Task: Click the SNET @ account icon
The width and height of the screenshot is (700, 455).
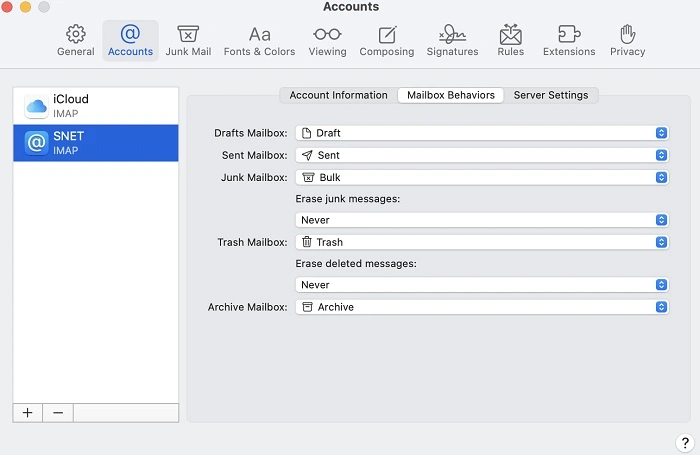Action: coord(37,143)
